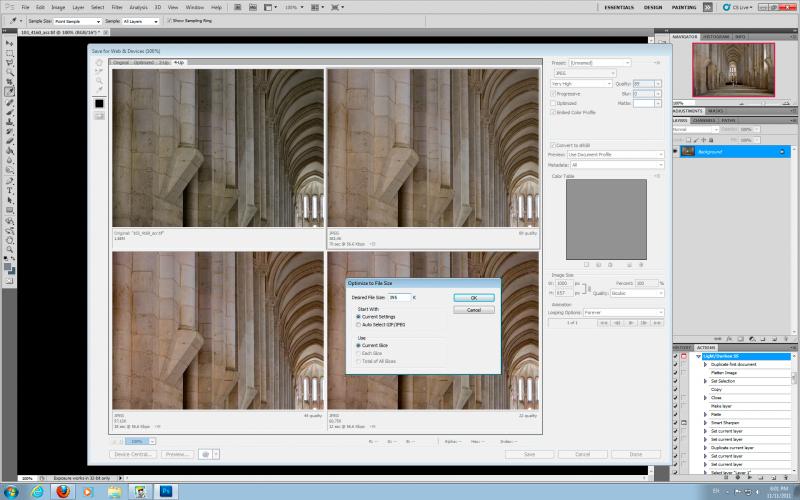
Task: Select the Eyedropper tool in Save for Web dialog
Action: point(99,90)
